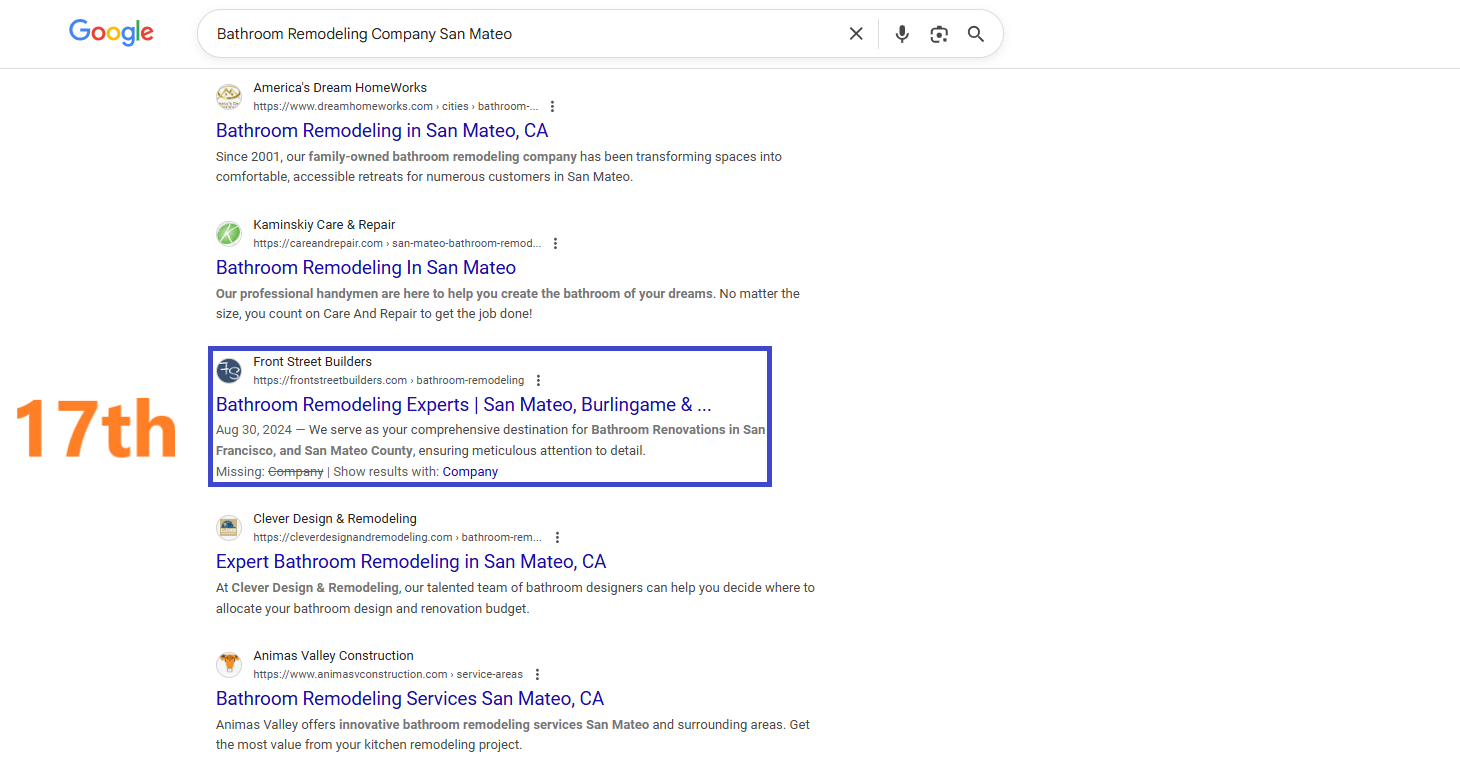
Task: Click 'Animas Valley Construction' site name
Action: tap(333, 656)
